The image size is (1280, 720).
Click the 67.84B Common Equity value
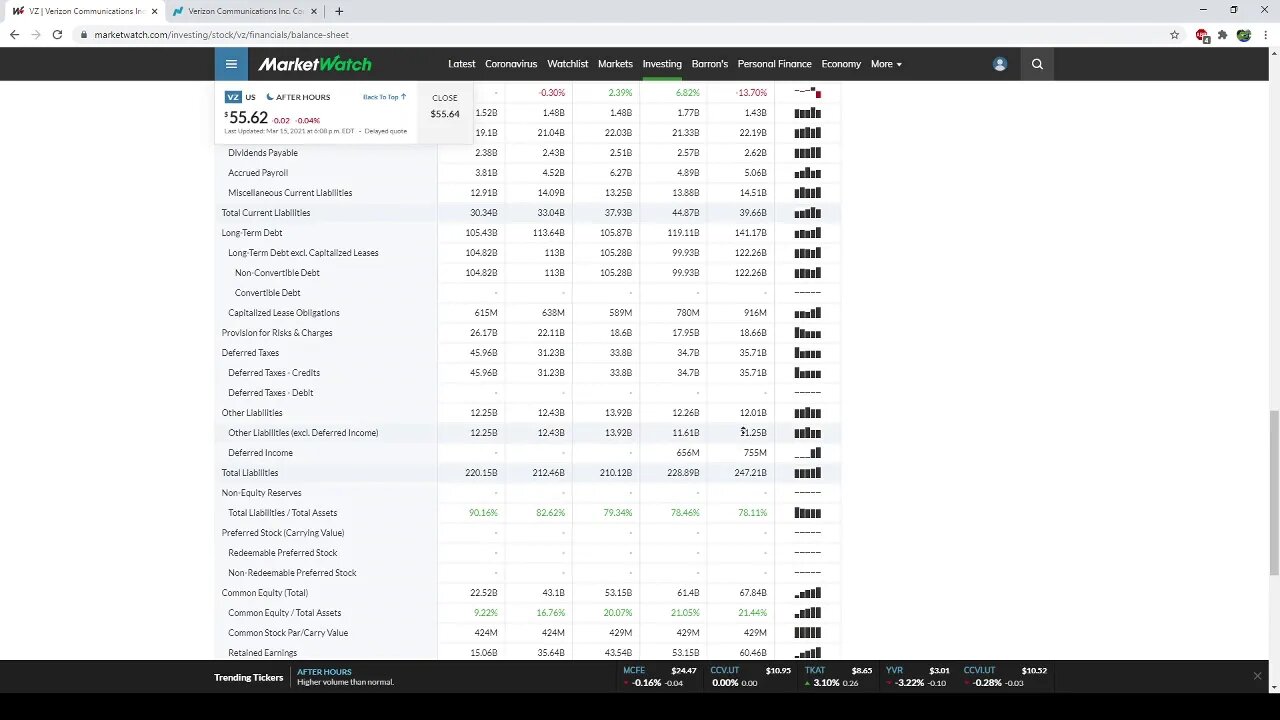click(753, 593)
